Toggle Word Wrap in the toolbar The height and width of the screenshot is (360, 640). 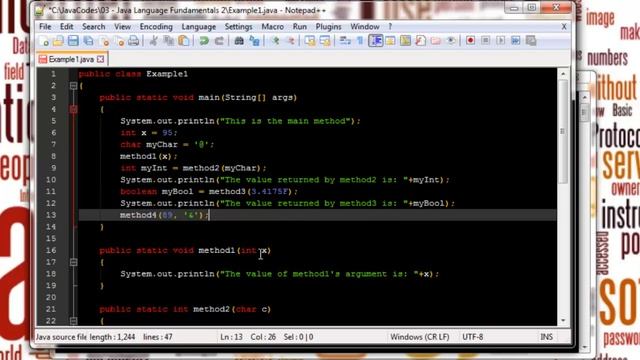(x=345, y=41)
